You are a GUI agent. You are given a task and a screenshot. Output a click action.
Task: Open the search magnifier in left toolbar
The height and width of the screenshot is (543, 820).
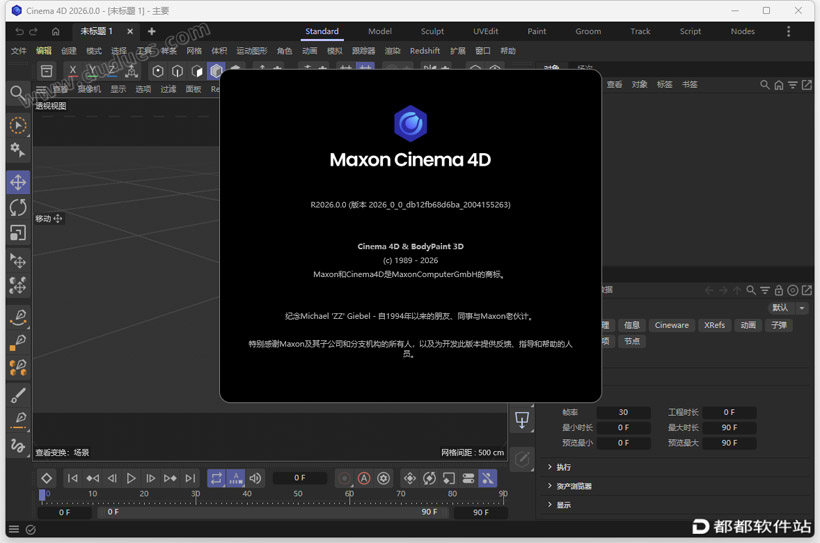(x=17, y=94)
